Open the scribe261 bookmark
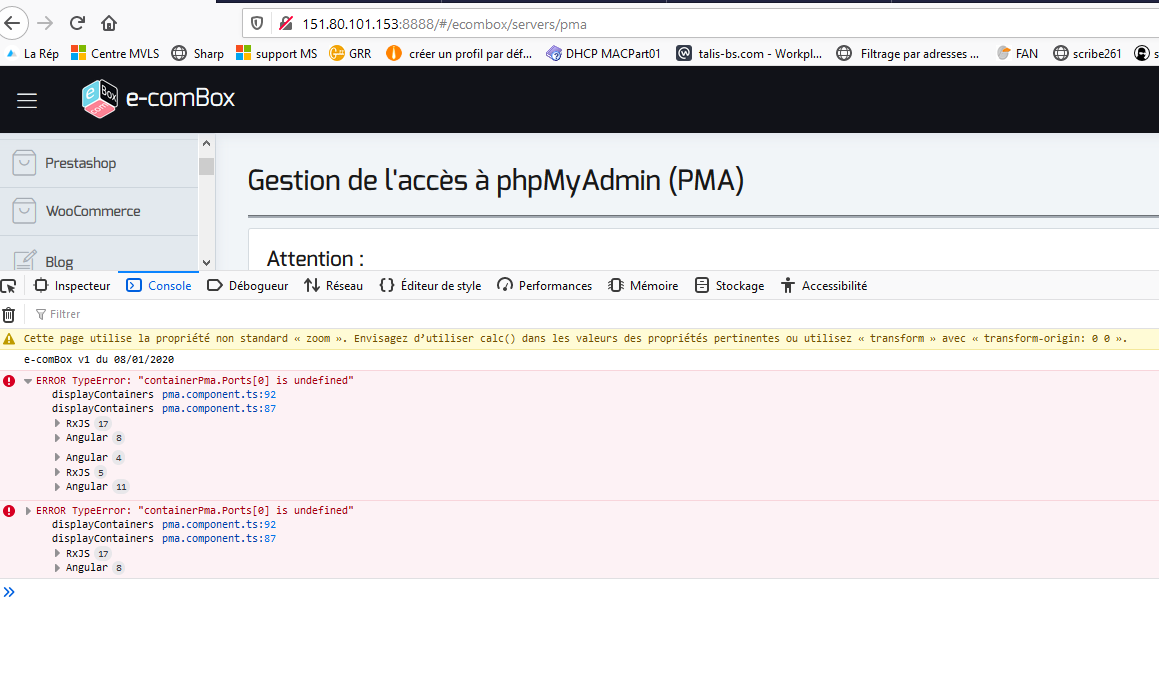 coord(1087,53)
